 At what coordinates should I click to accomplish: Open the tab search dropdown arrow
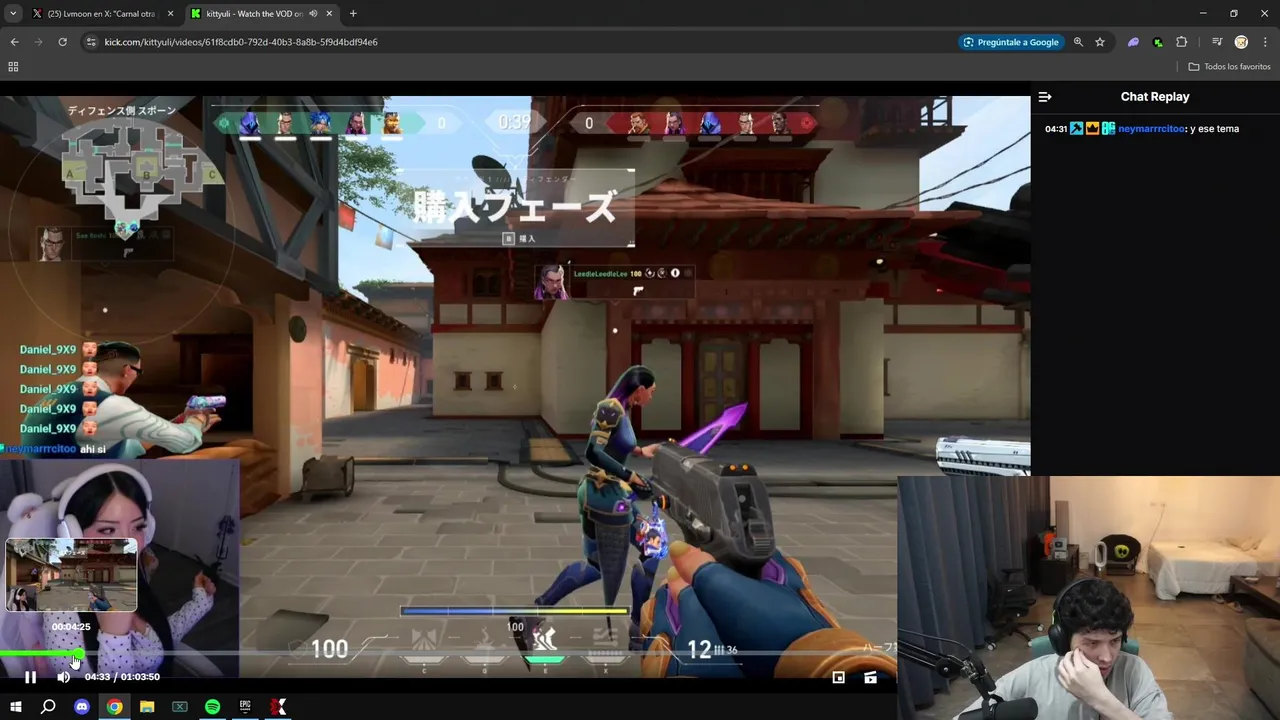(13, 13)
